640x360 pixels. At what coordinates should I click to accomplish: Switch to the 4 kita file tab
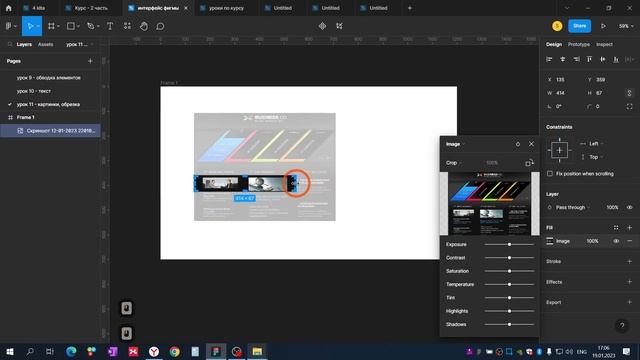pyautogui.click(x=39, y=8)
